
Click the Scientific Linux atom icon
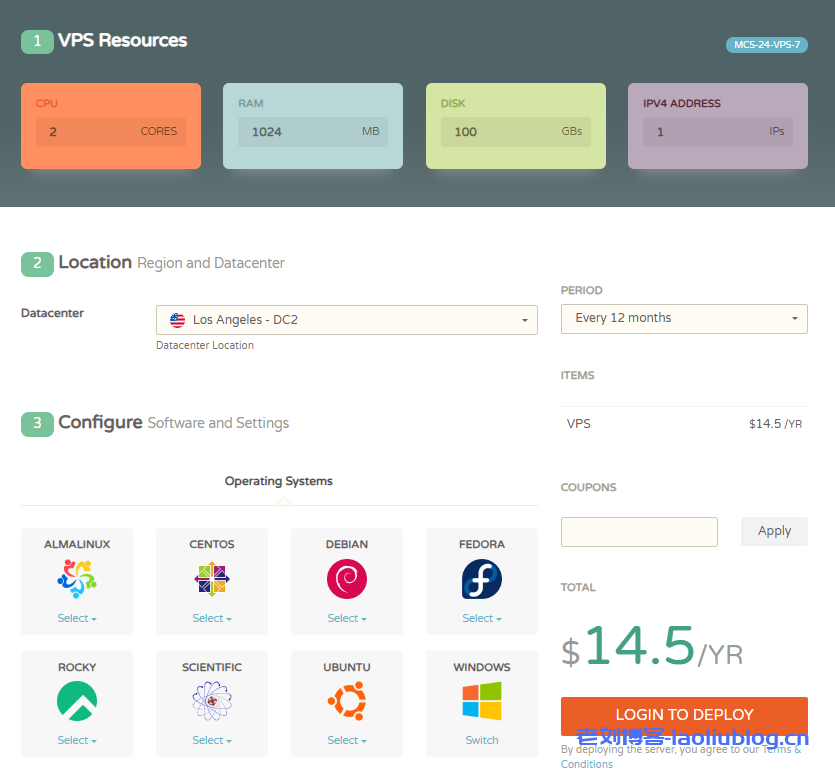click(x=211, y=702)
